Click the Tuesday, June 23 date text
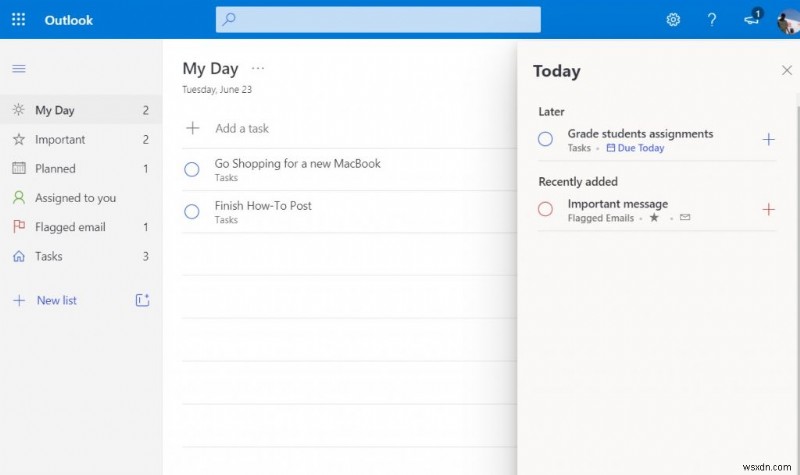This screenshot has height=475, width=800. [x=217, y=89]
